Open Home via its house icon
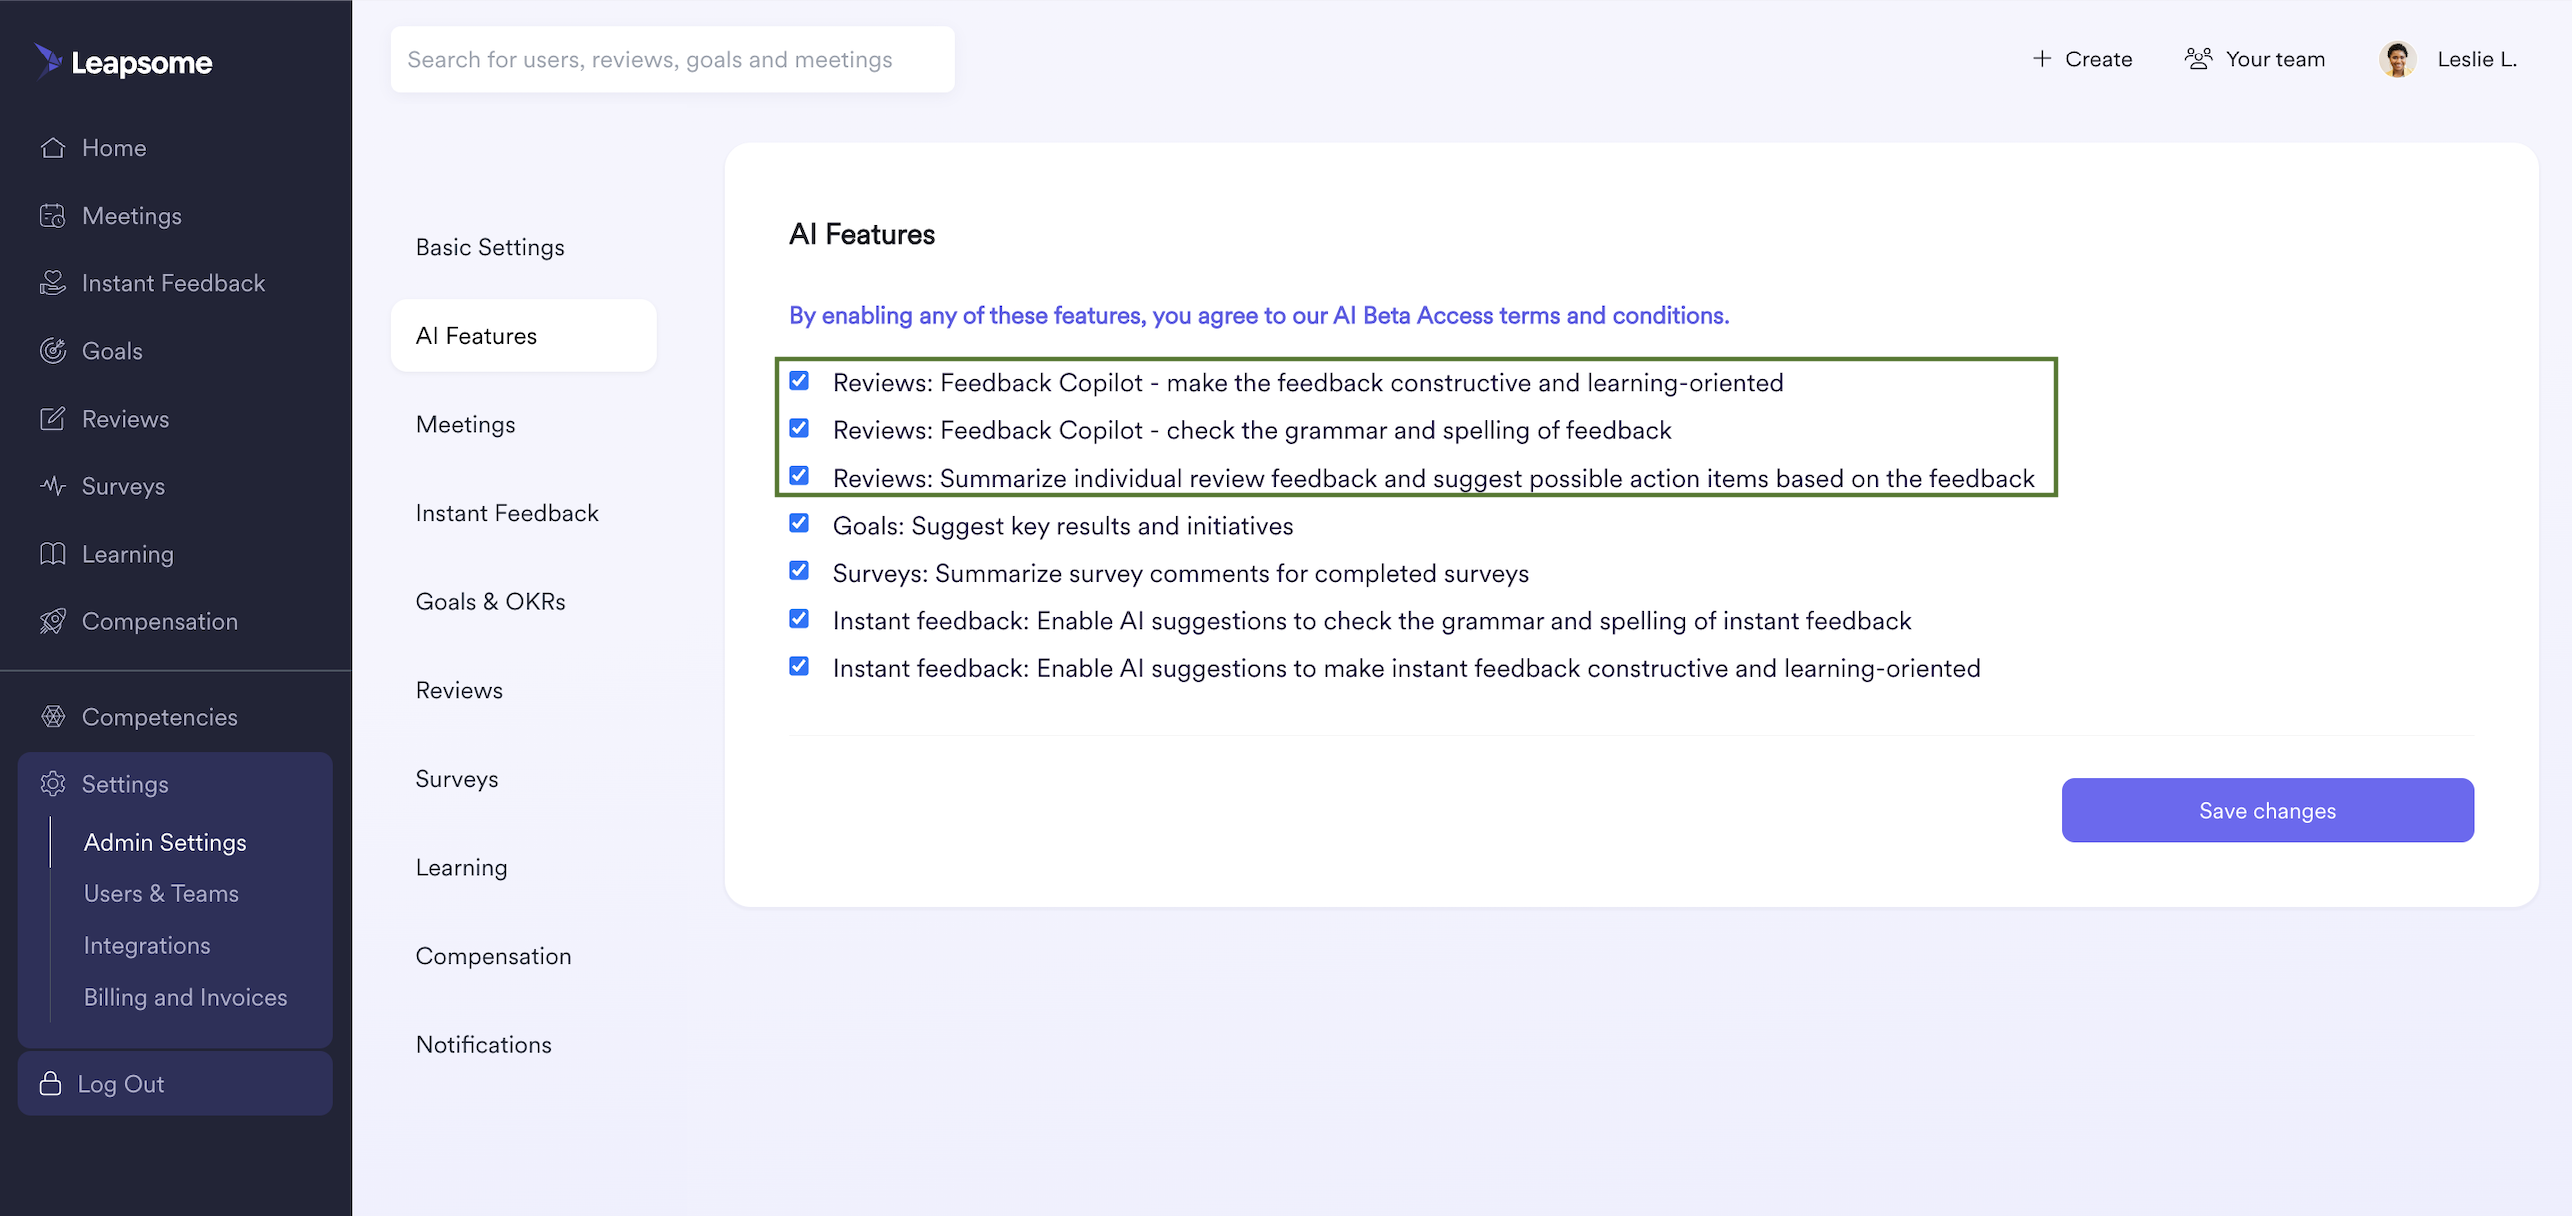The width and height of the screenshot is (2572, 1216). tap(53, 148)
